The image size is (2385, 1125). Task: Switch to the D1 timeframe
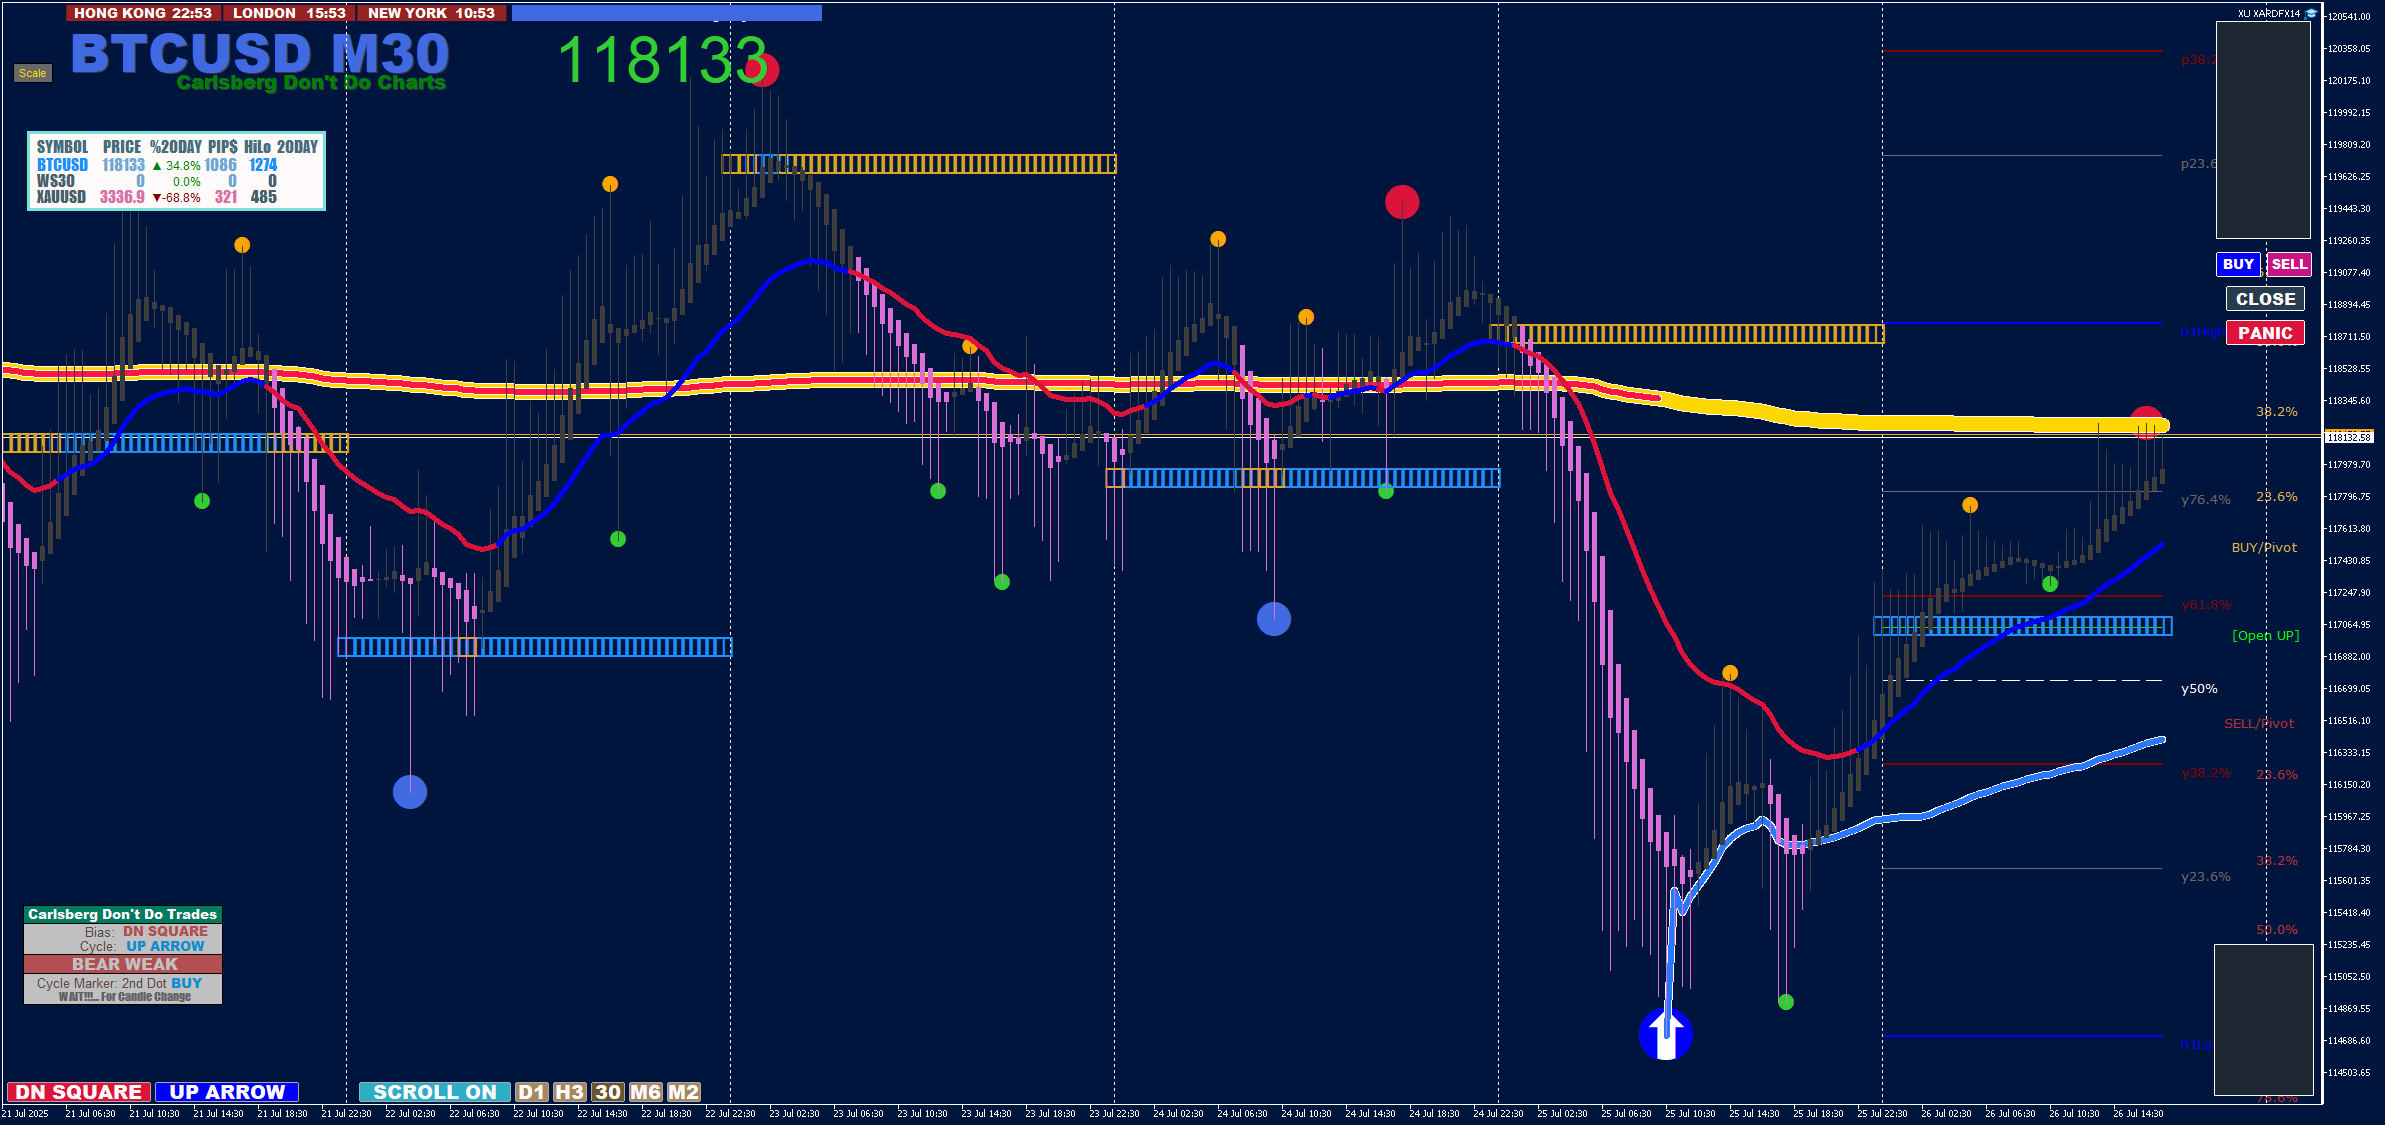click(532, 1092)
